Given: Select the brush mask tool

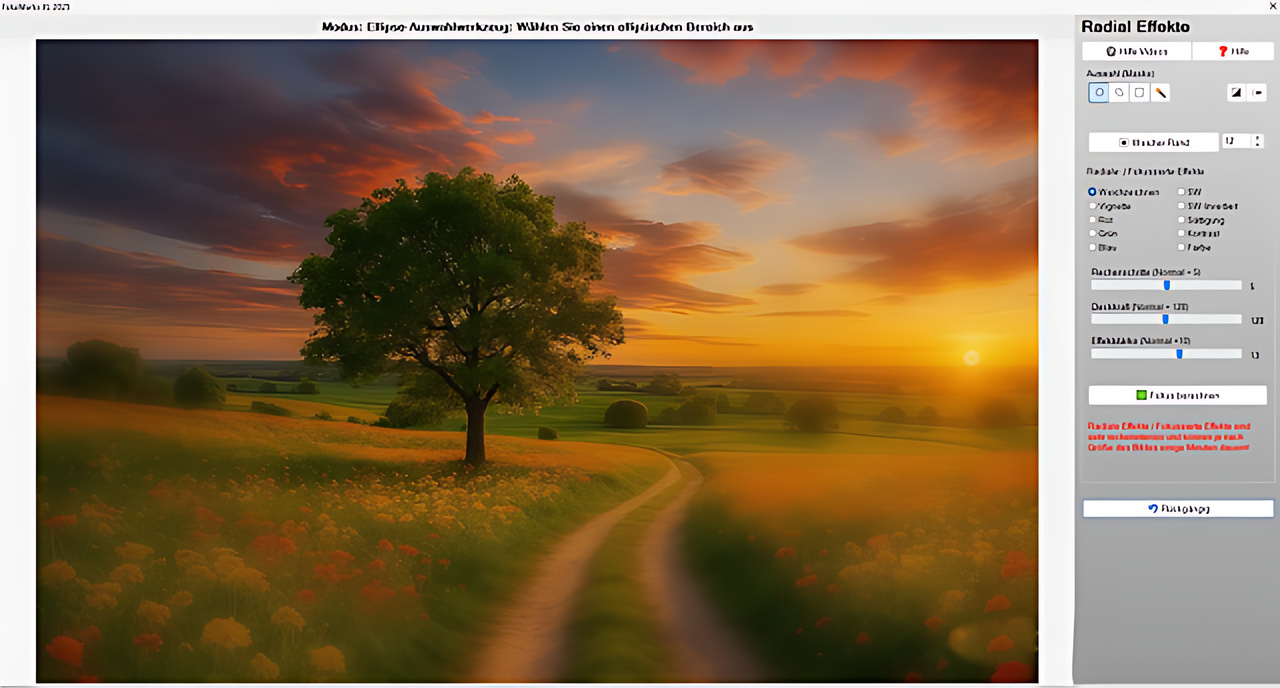Looking at the screenshot, I should [1160, 92].
